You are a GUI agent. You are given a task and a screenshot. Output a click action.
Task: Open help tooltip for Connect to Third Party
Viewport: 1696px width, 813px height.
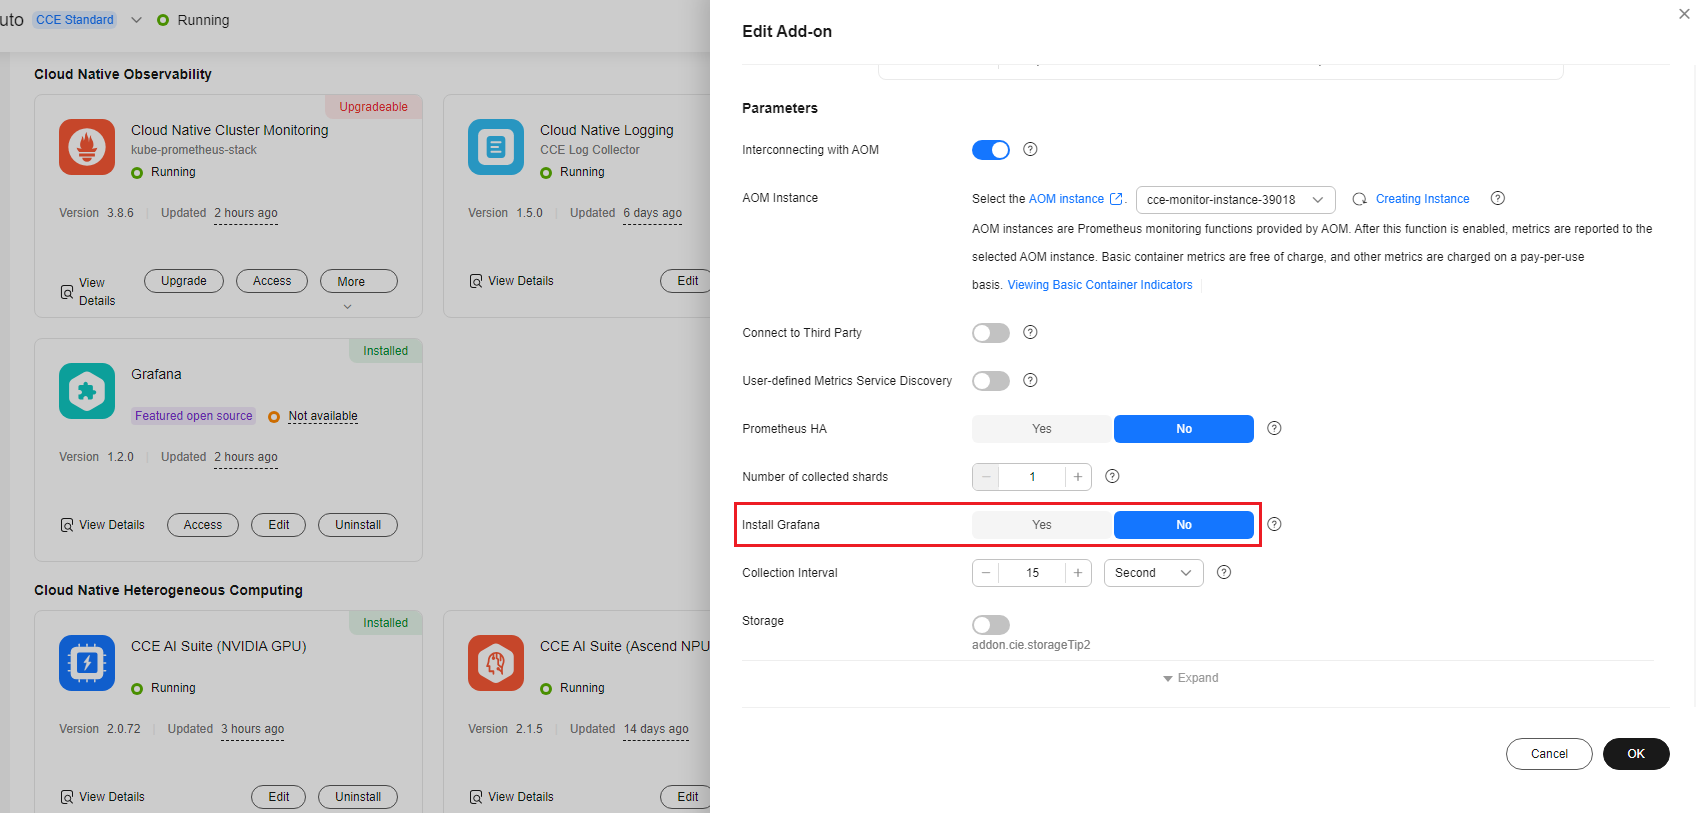click(1030, 332)
